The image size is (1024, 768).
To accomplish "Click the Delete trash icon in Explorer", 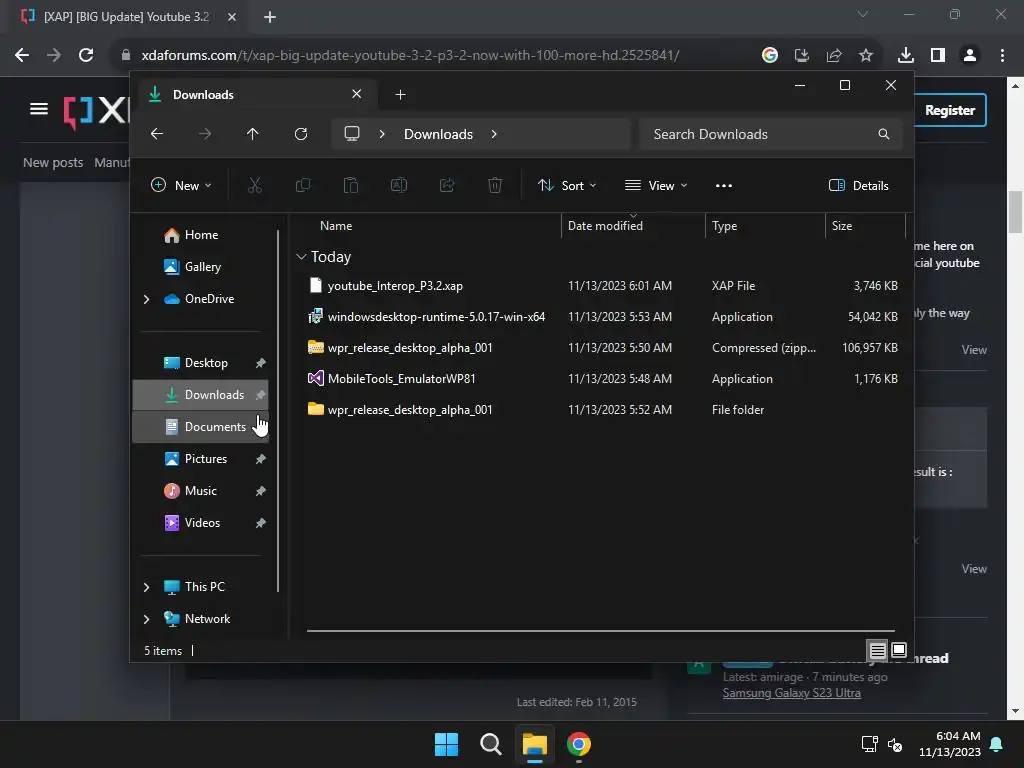I will coord(495,185).
